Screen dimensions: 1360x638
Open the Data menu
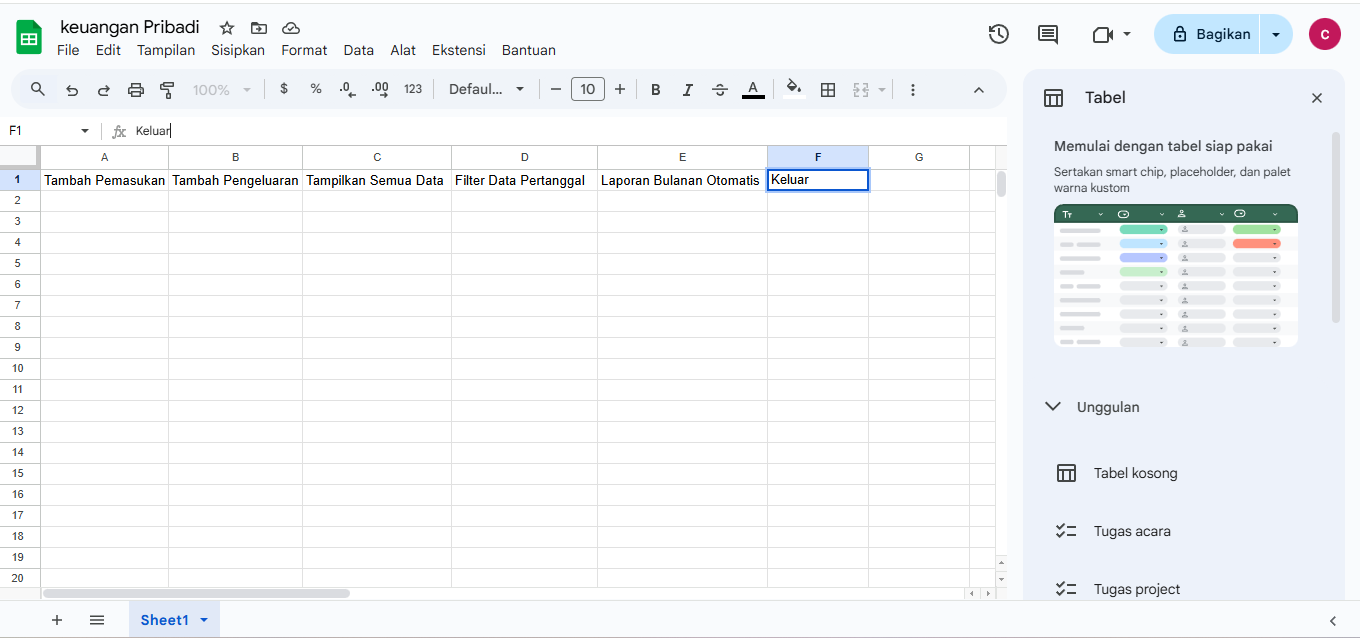pyautogui.click(x=358, y=50)
